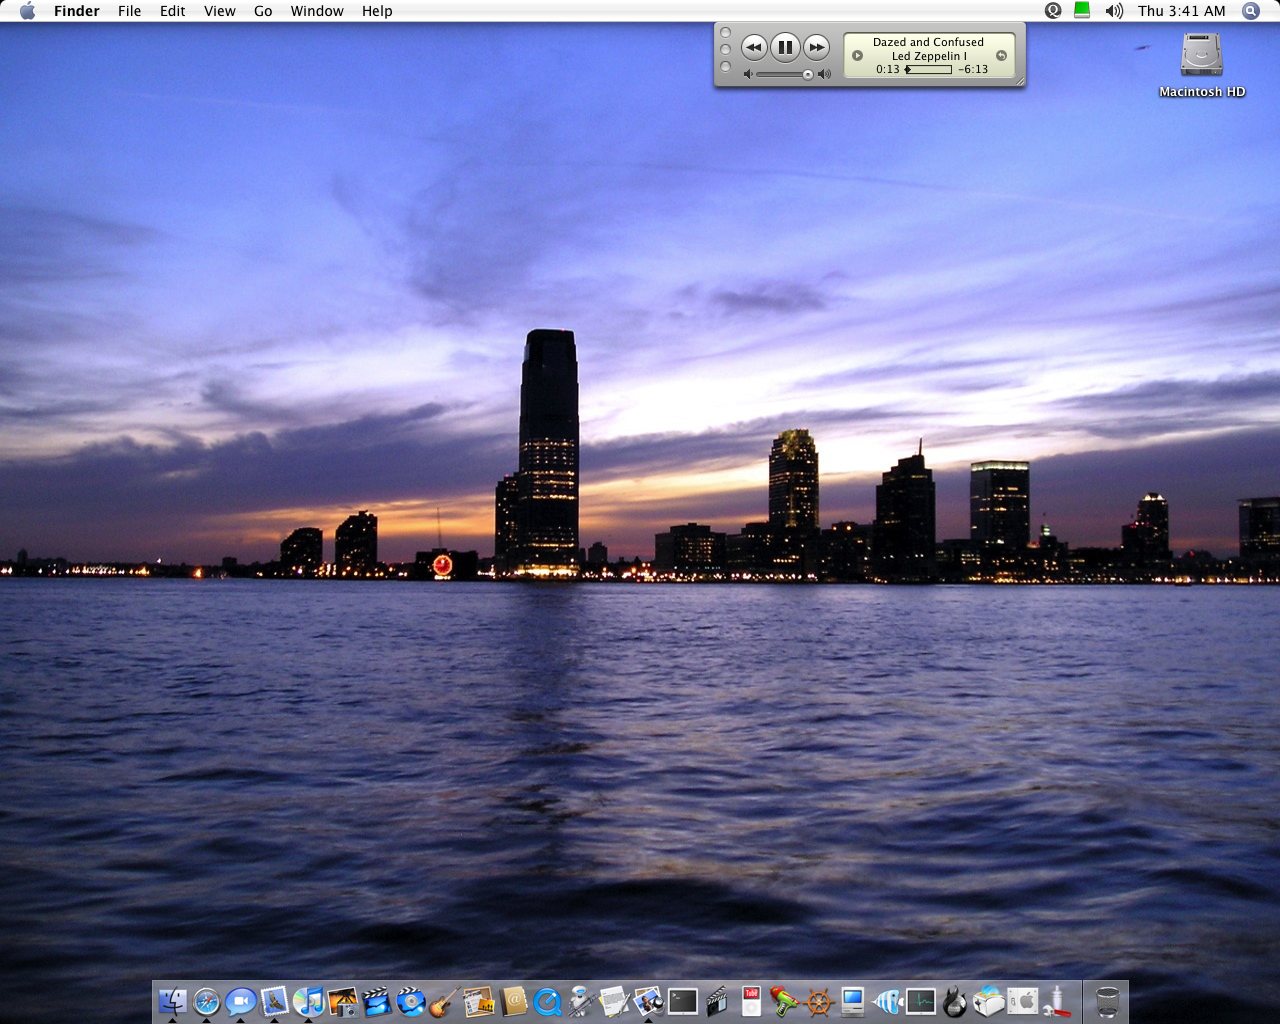Open the ship's wheel app in the Dock
Screen dimensions: 1280x1024
(818, 1001)
